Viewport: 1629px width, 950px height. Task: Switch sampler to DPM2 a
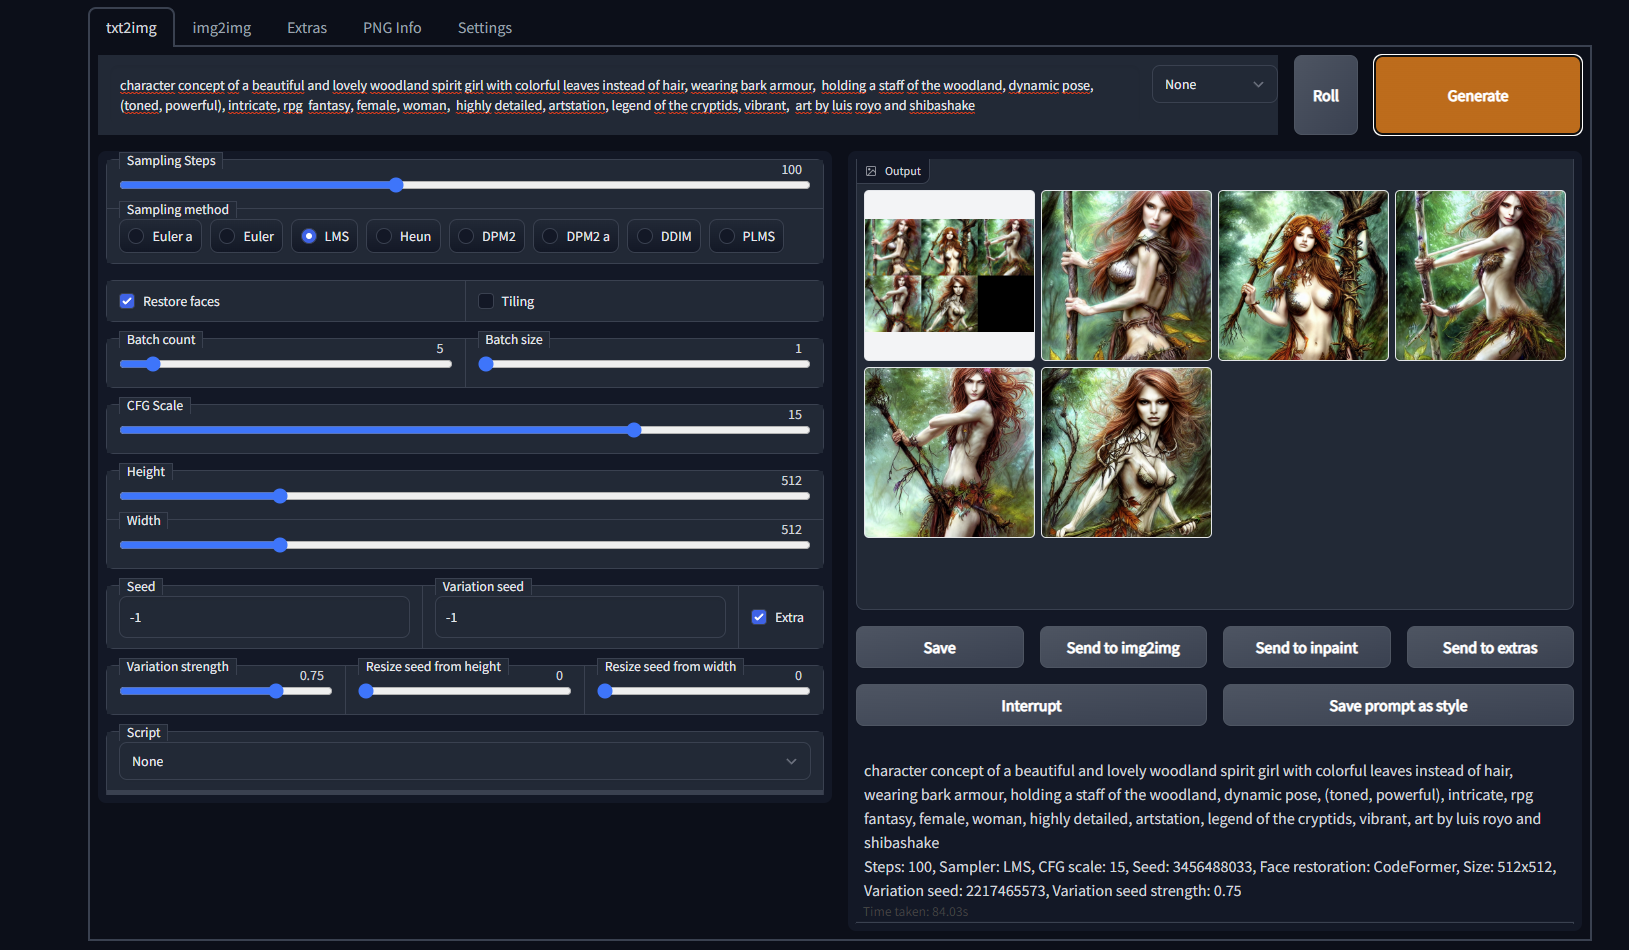pos(549,236)
